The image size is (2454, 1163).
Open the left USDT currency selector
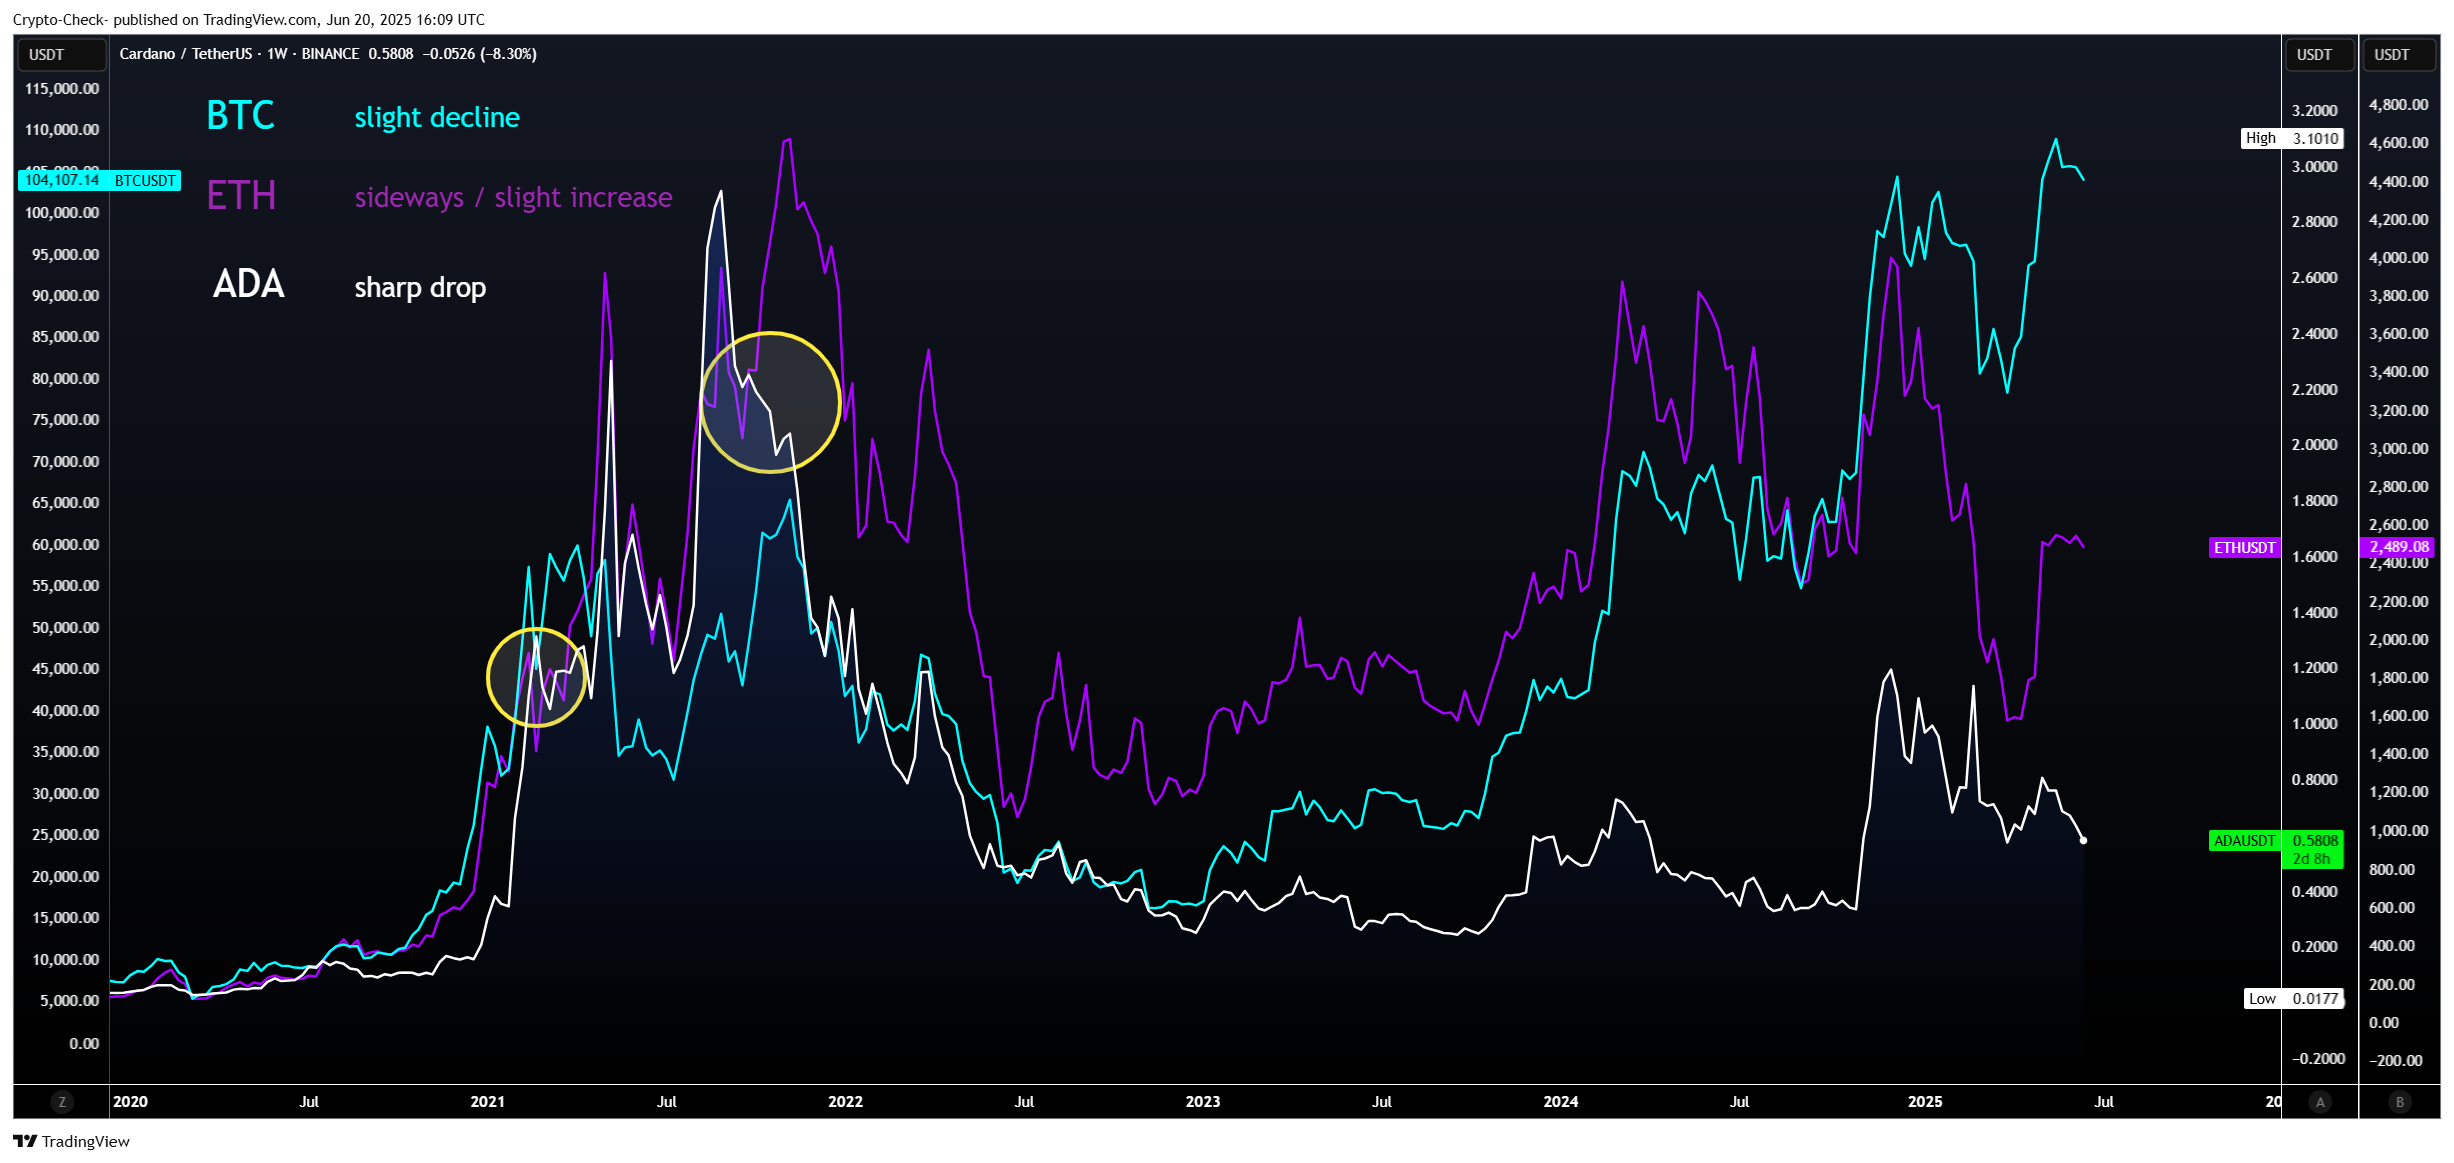click(62, 55)
